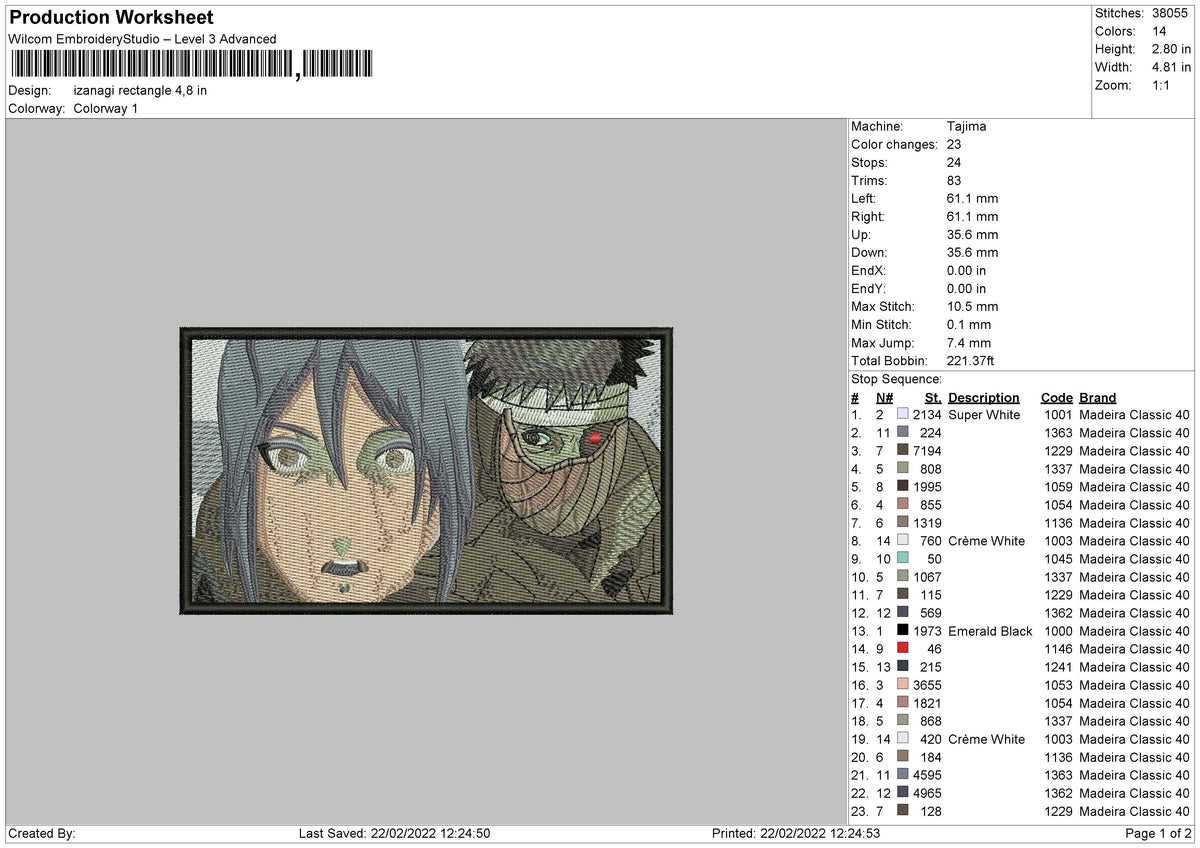Click the 'Emerald Black' description text

click(991, 631)
